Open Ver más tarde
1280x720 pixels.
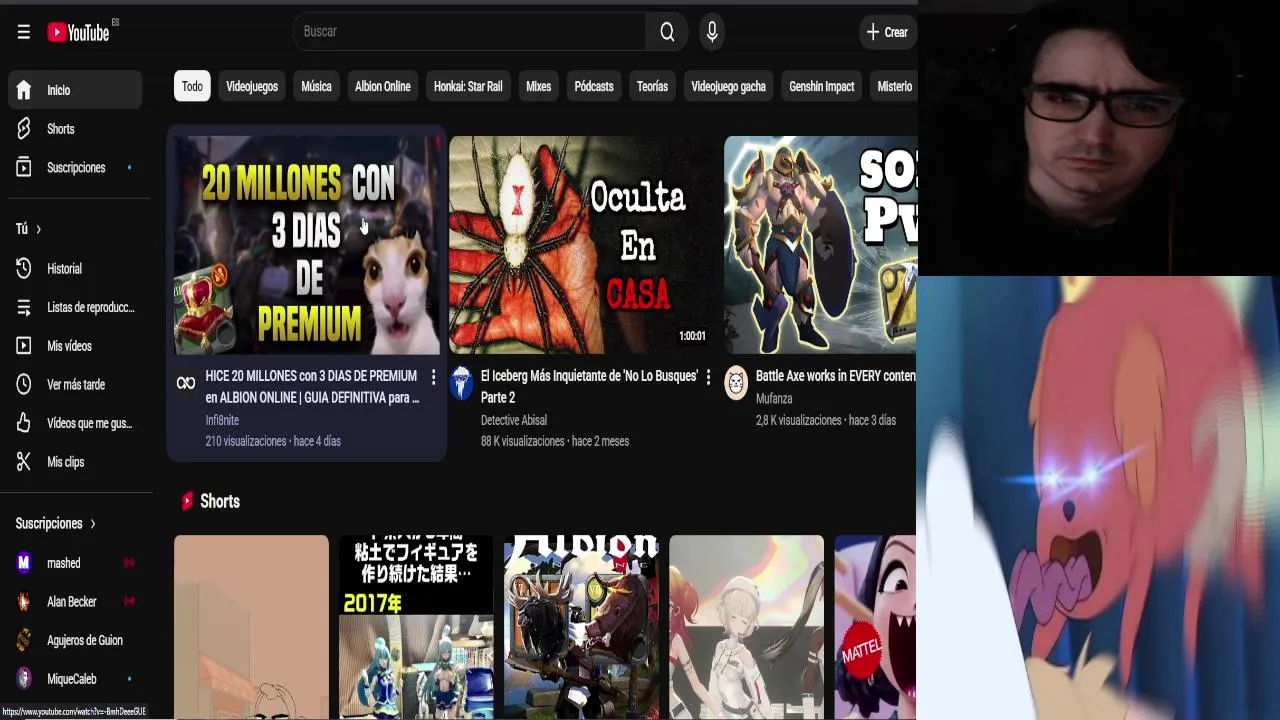pyautogui.click(x=76, y=385)
